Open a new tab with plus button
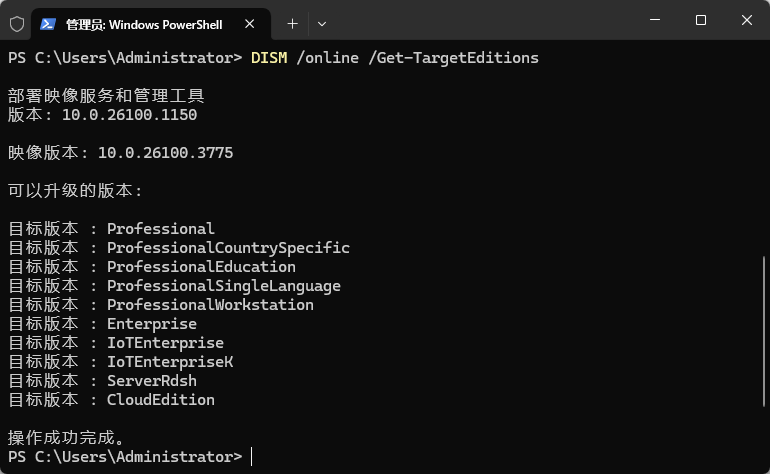The height and width of the screenshot is (474, 770). pos(292,23)
